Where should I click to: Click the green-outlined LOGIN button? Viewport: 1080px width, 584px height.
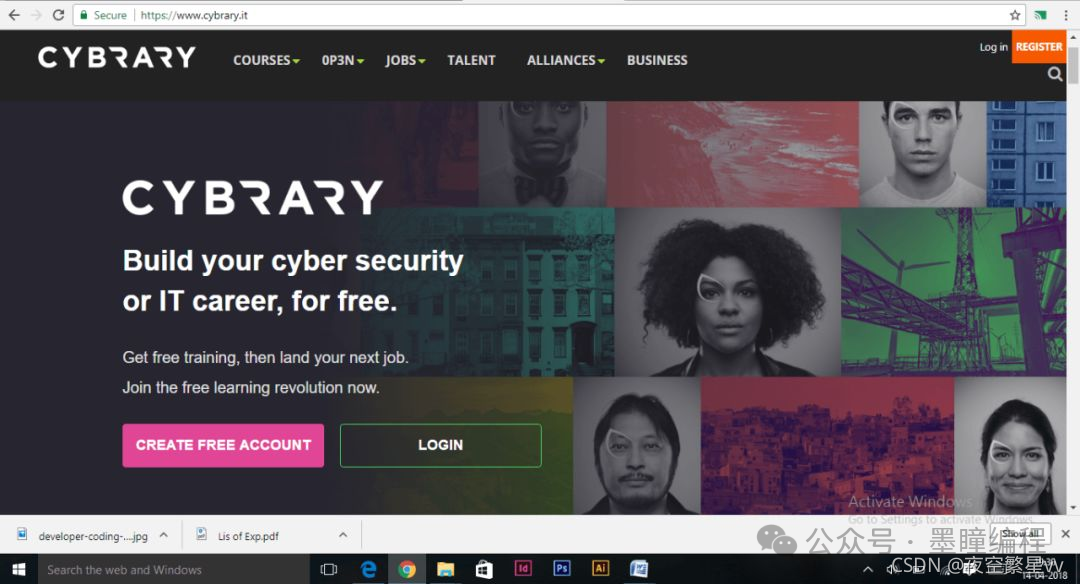[441, 446]
